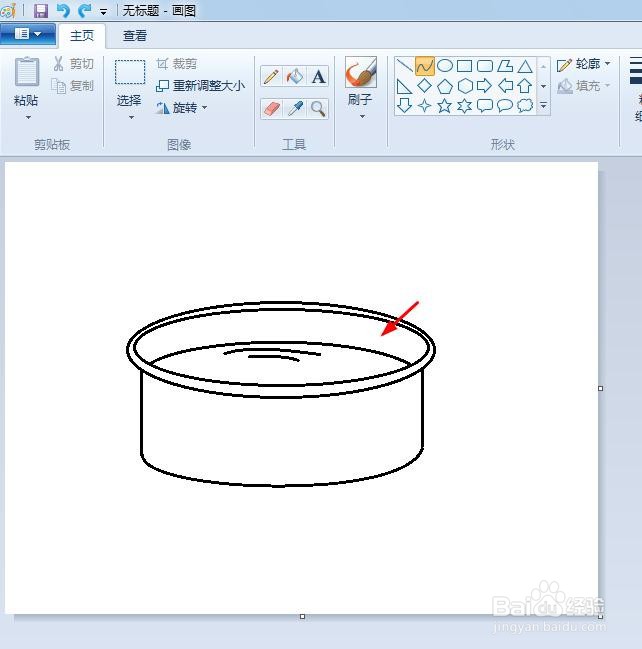Expand the 刷子 brushes dropdown arrow

click(362, 117)
